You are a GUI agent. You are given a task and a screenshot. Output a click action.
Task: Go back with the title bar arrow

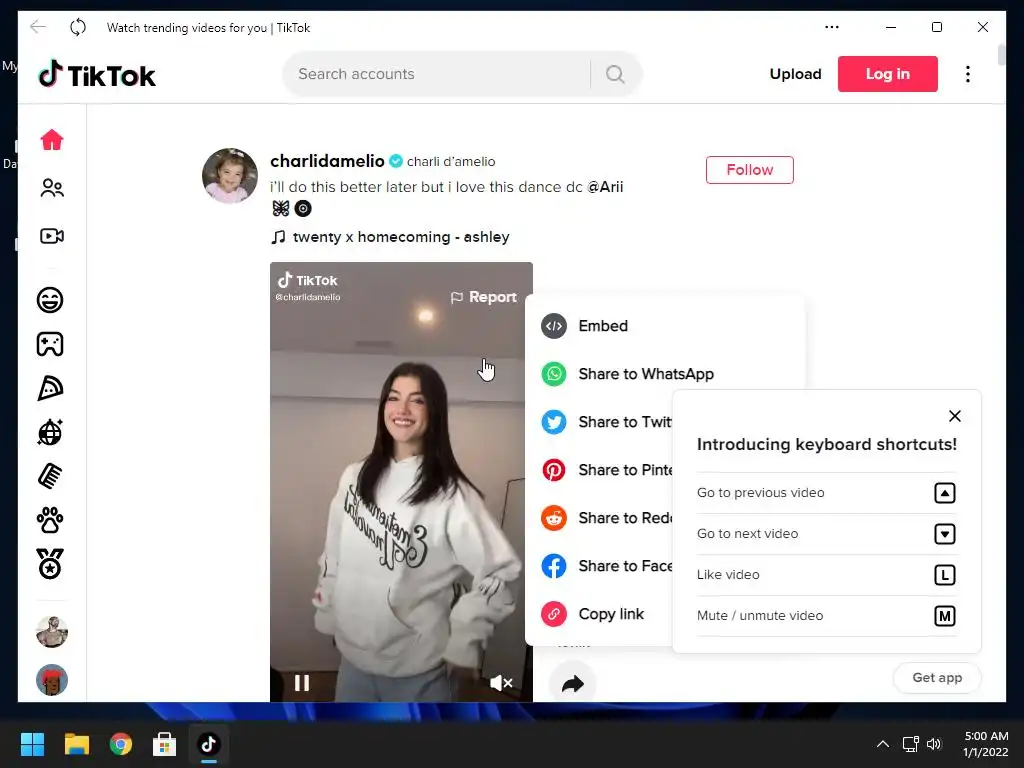38,27
